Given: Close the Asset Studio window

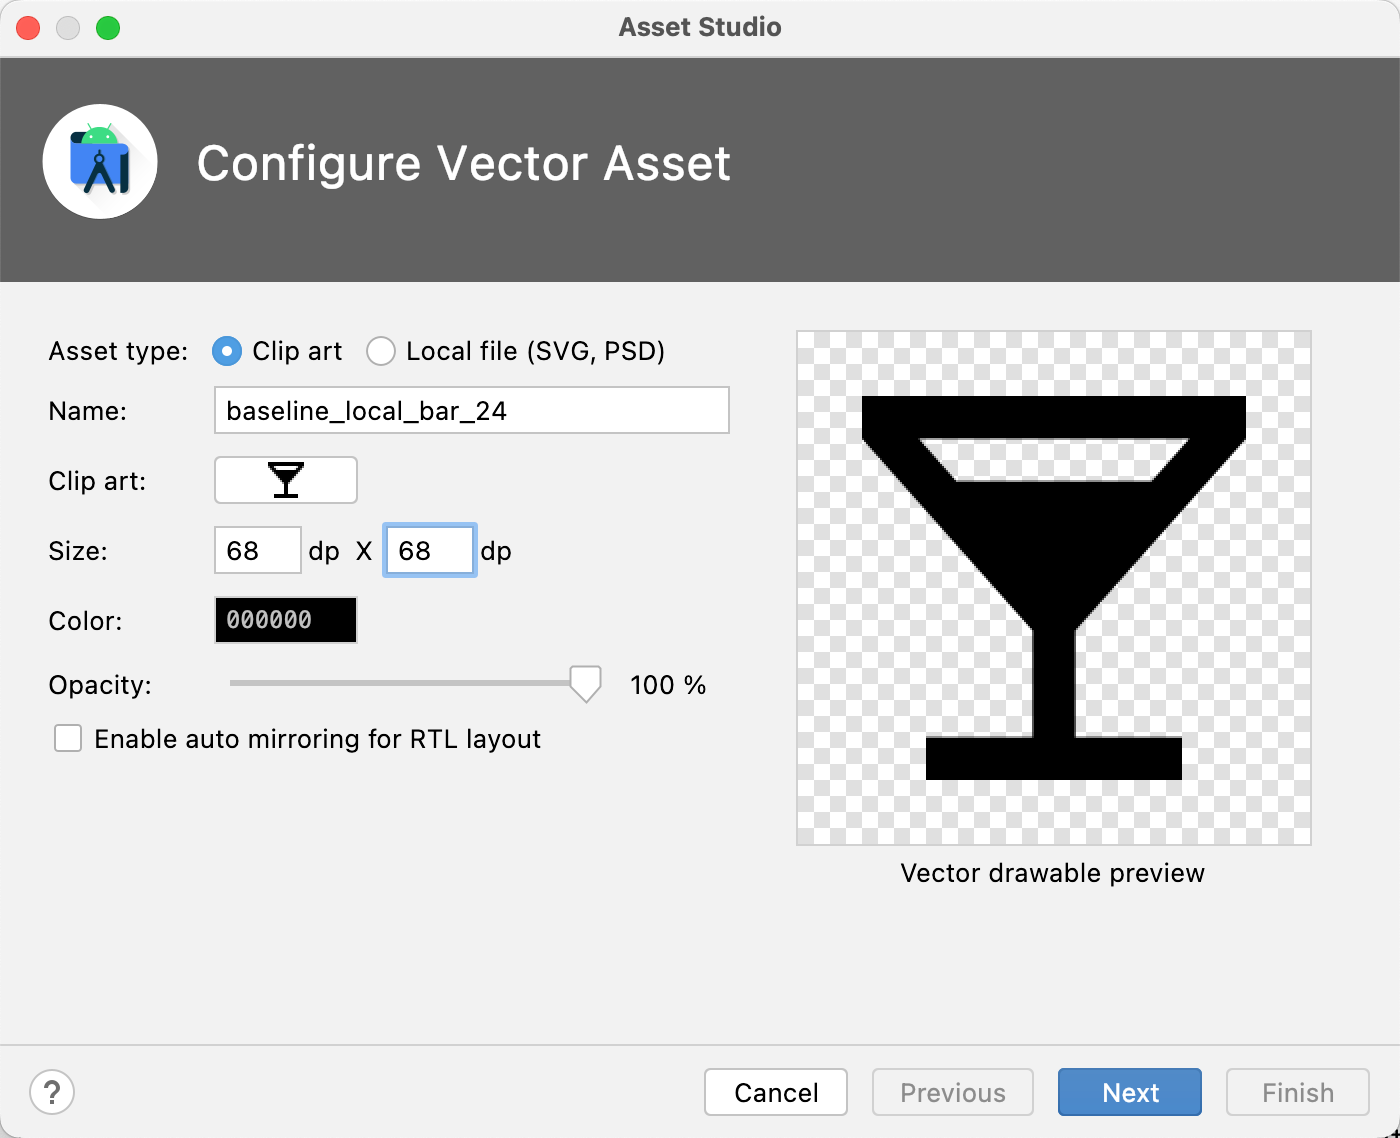Looking at the screenshot, I should coord(28,28).
